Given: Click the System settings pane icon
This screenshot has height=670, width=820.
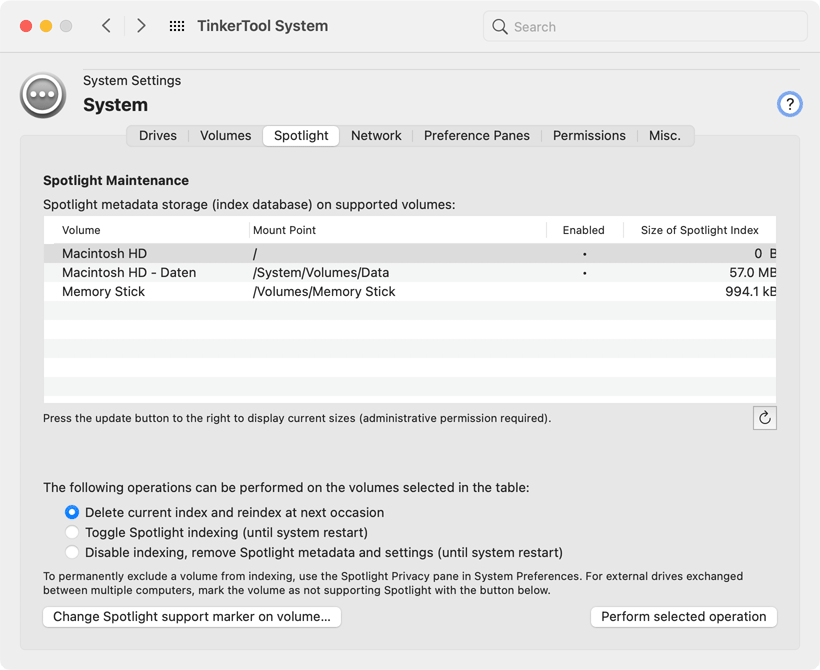Looking at the screenshot, I should click(43, 95).
